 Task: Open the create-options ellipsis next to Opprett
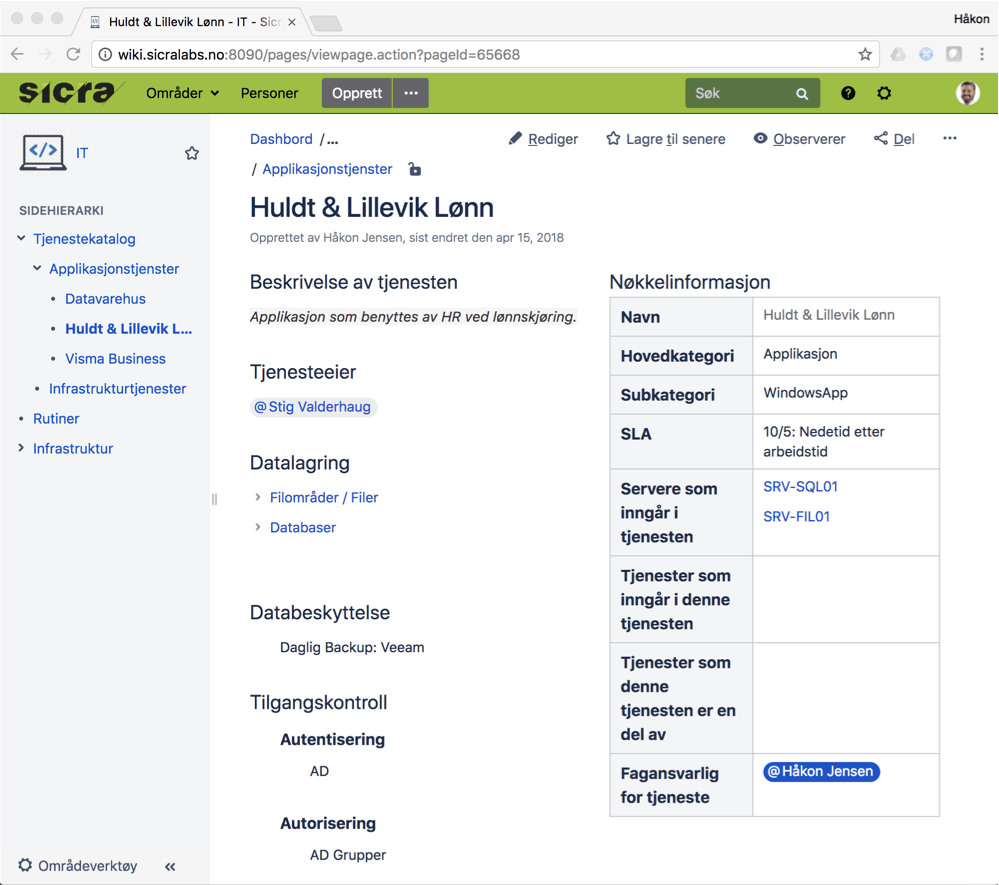click(x=411, y=93)
